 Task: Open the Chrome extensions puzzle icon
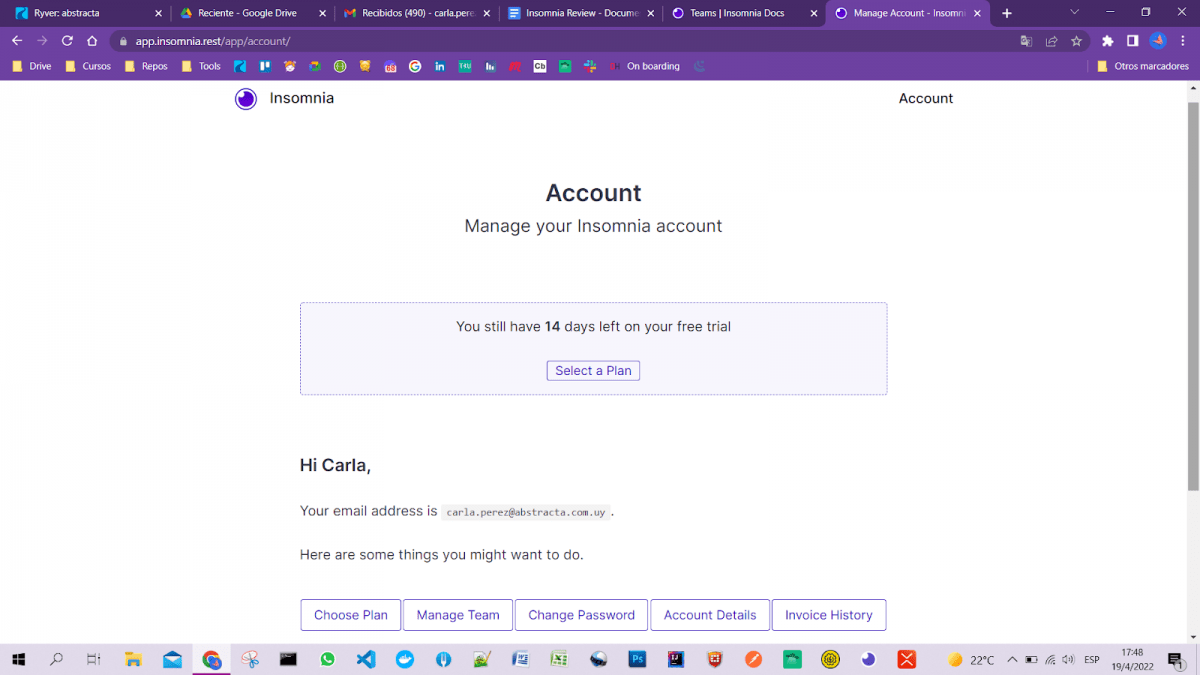[1107, 41]
